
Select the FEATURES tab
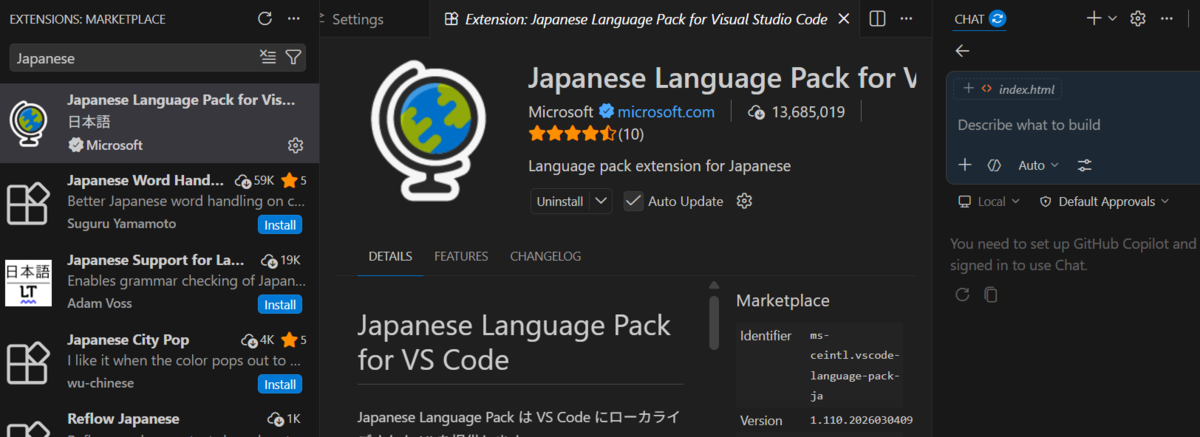pos(461,256)
